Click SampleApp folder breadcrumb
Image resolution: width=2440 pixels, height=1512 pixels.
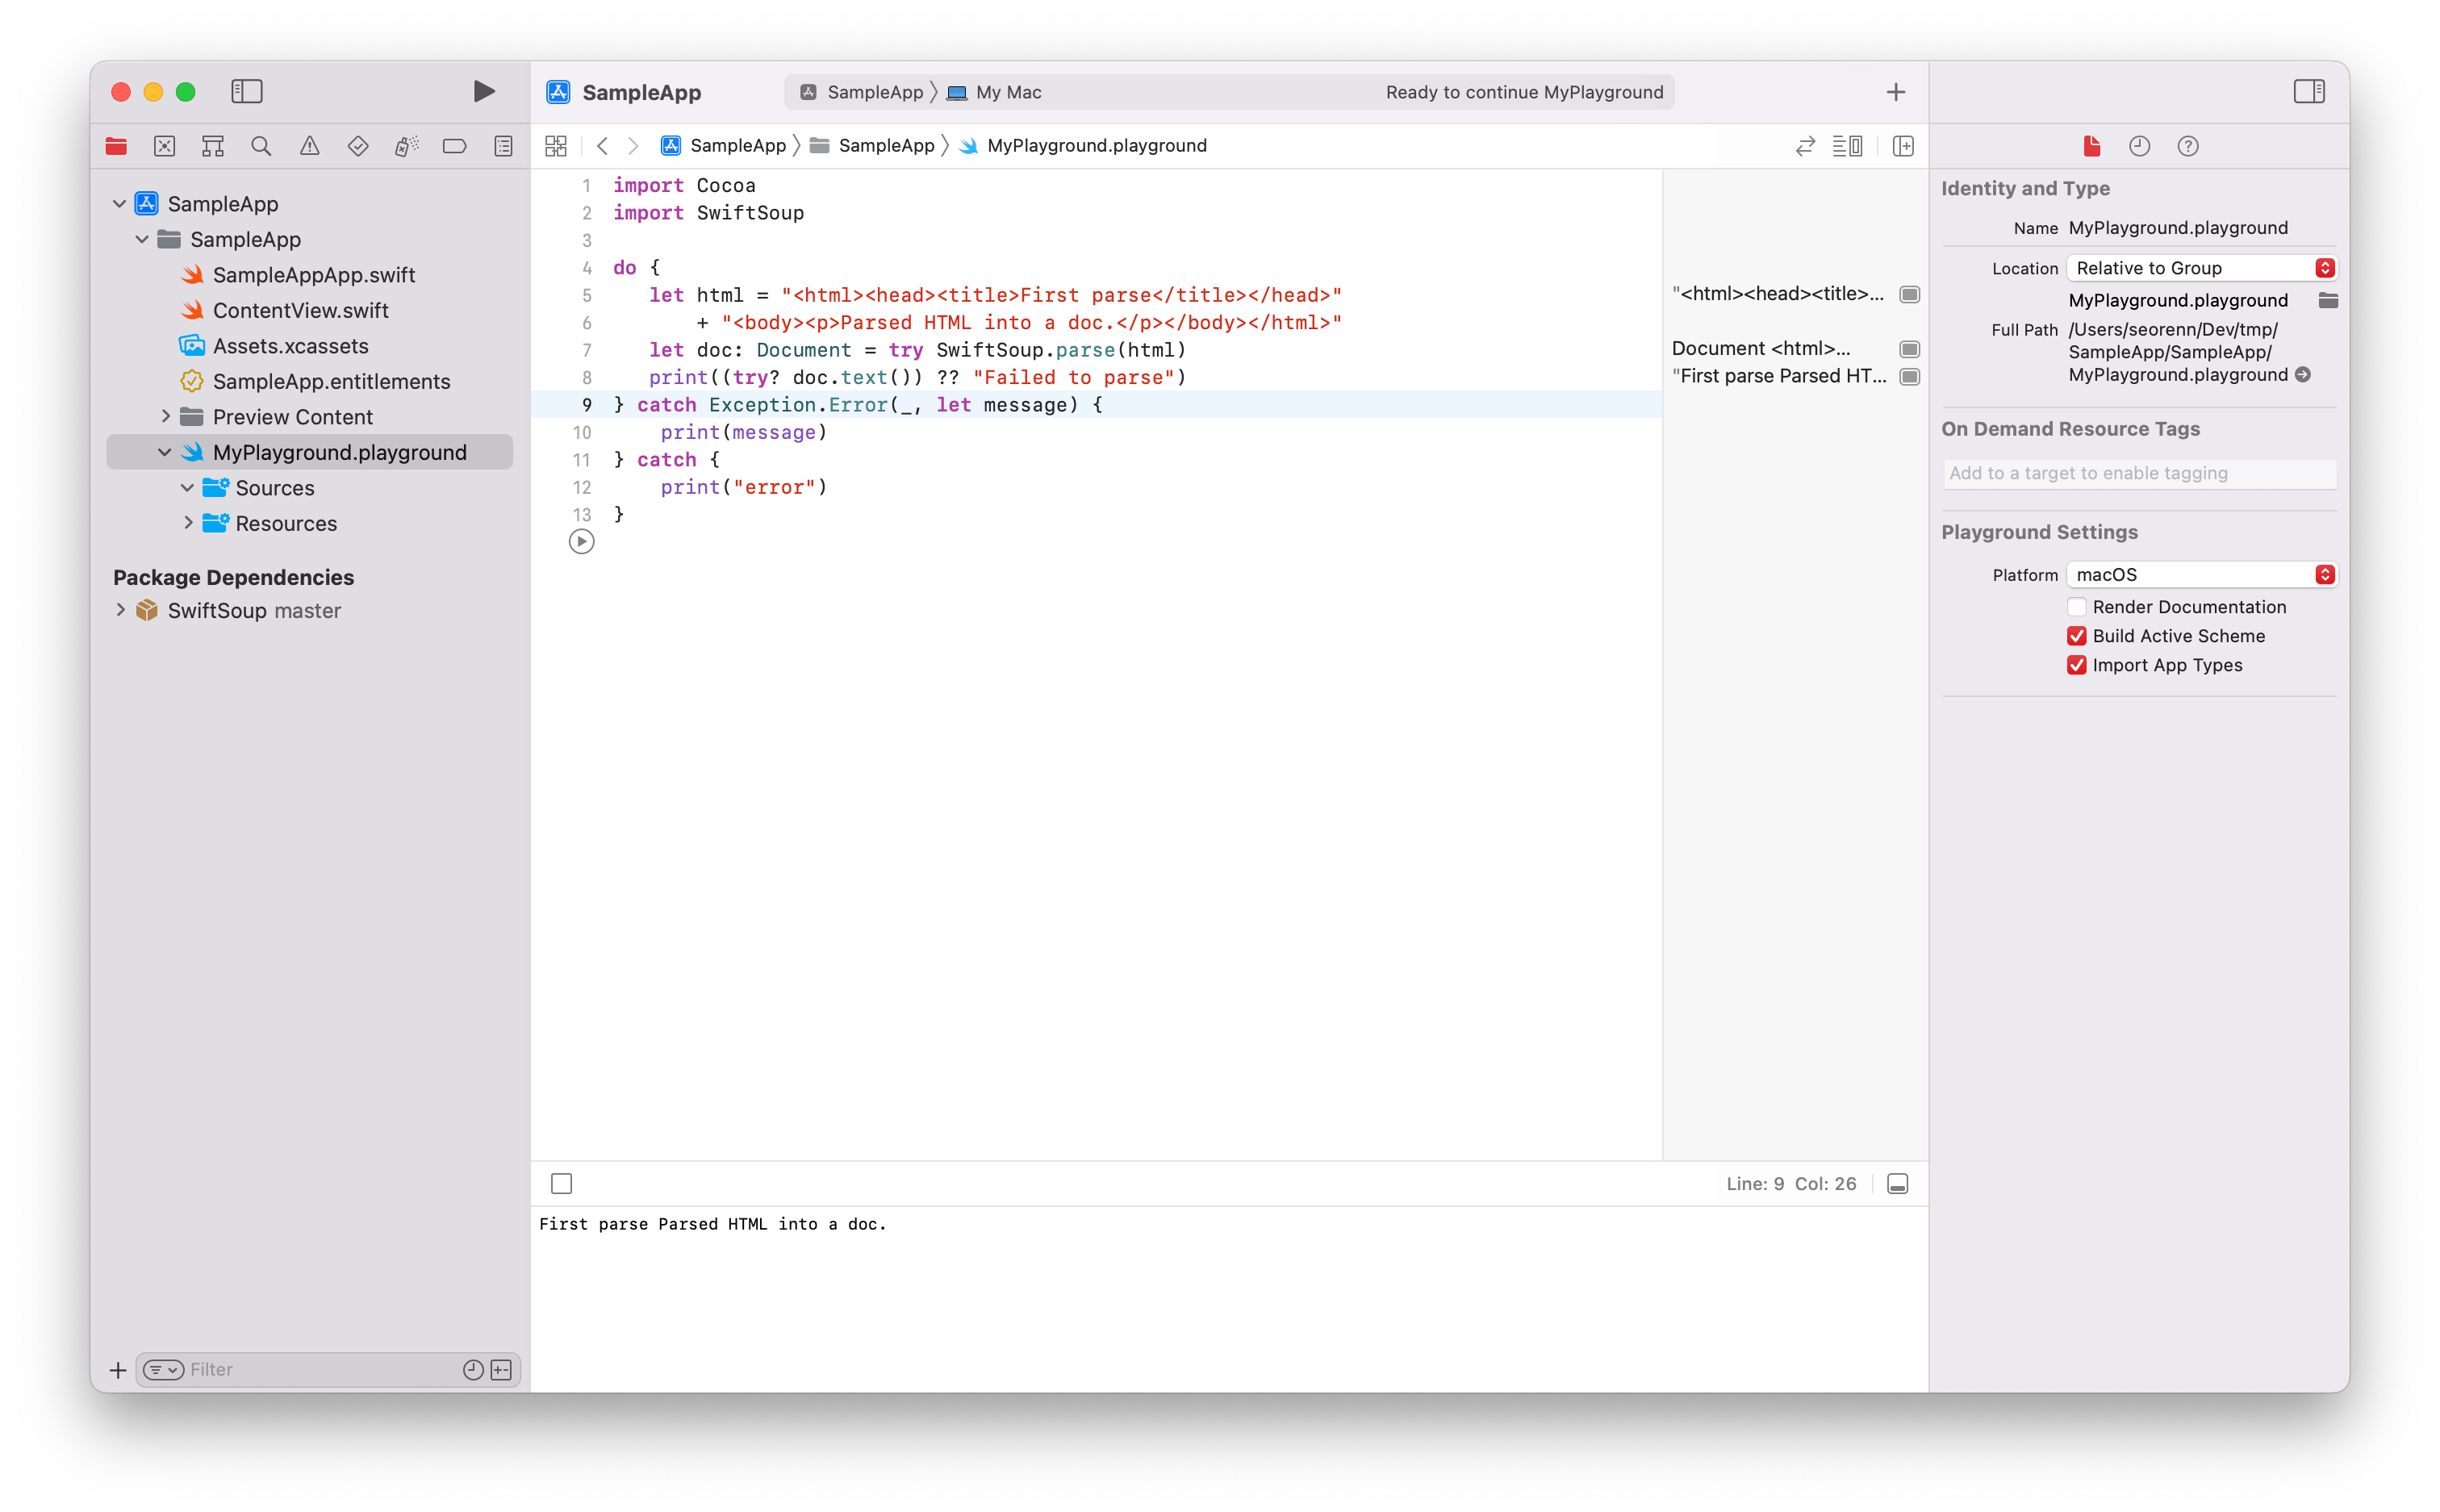pyautogui.click(x=872, y=146)
